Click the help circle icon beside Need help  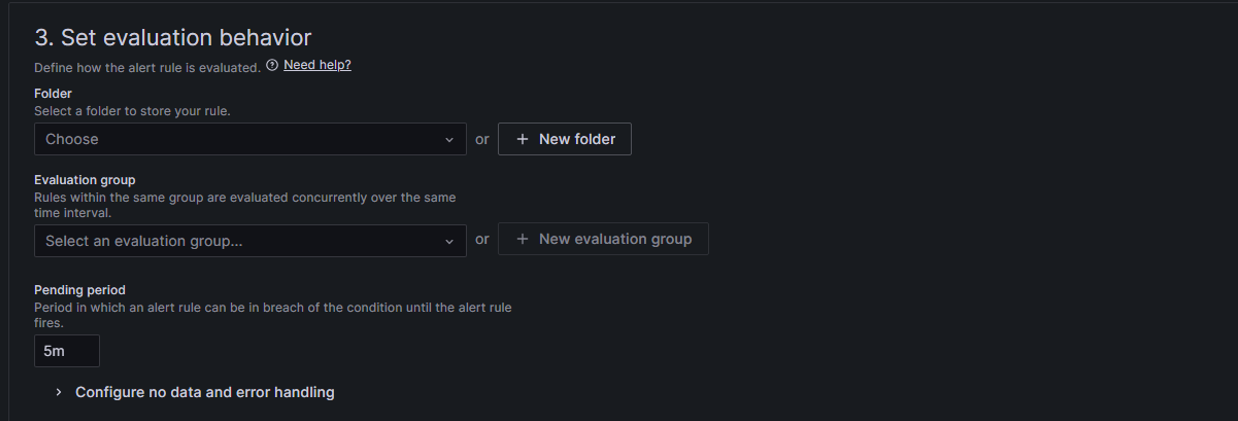tap(272, 66)
